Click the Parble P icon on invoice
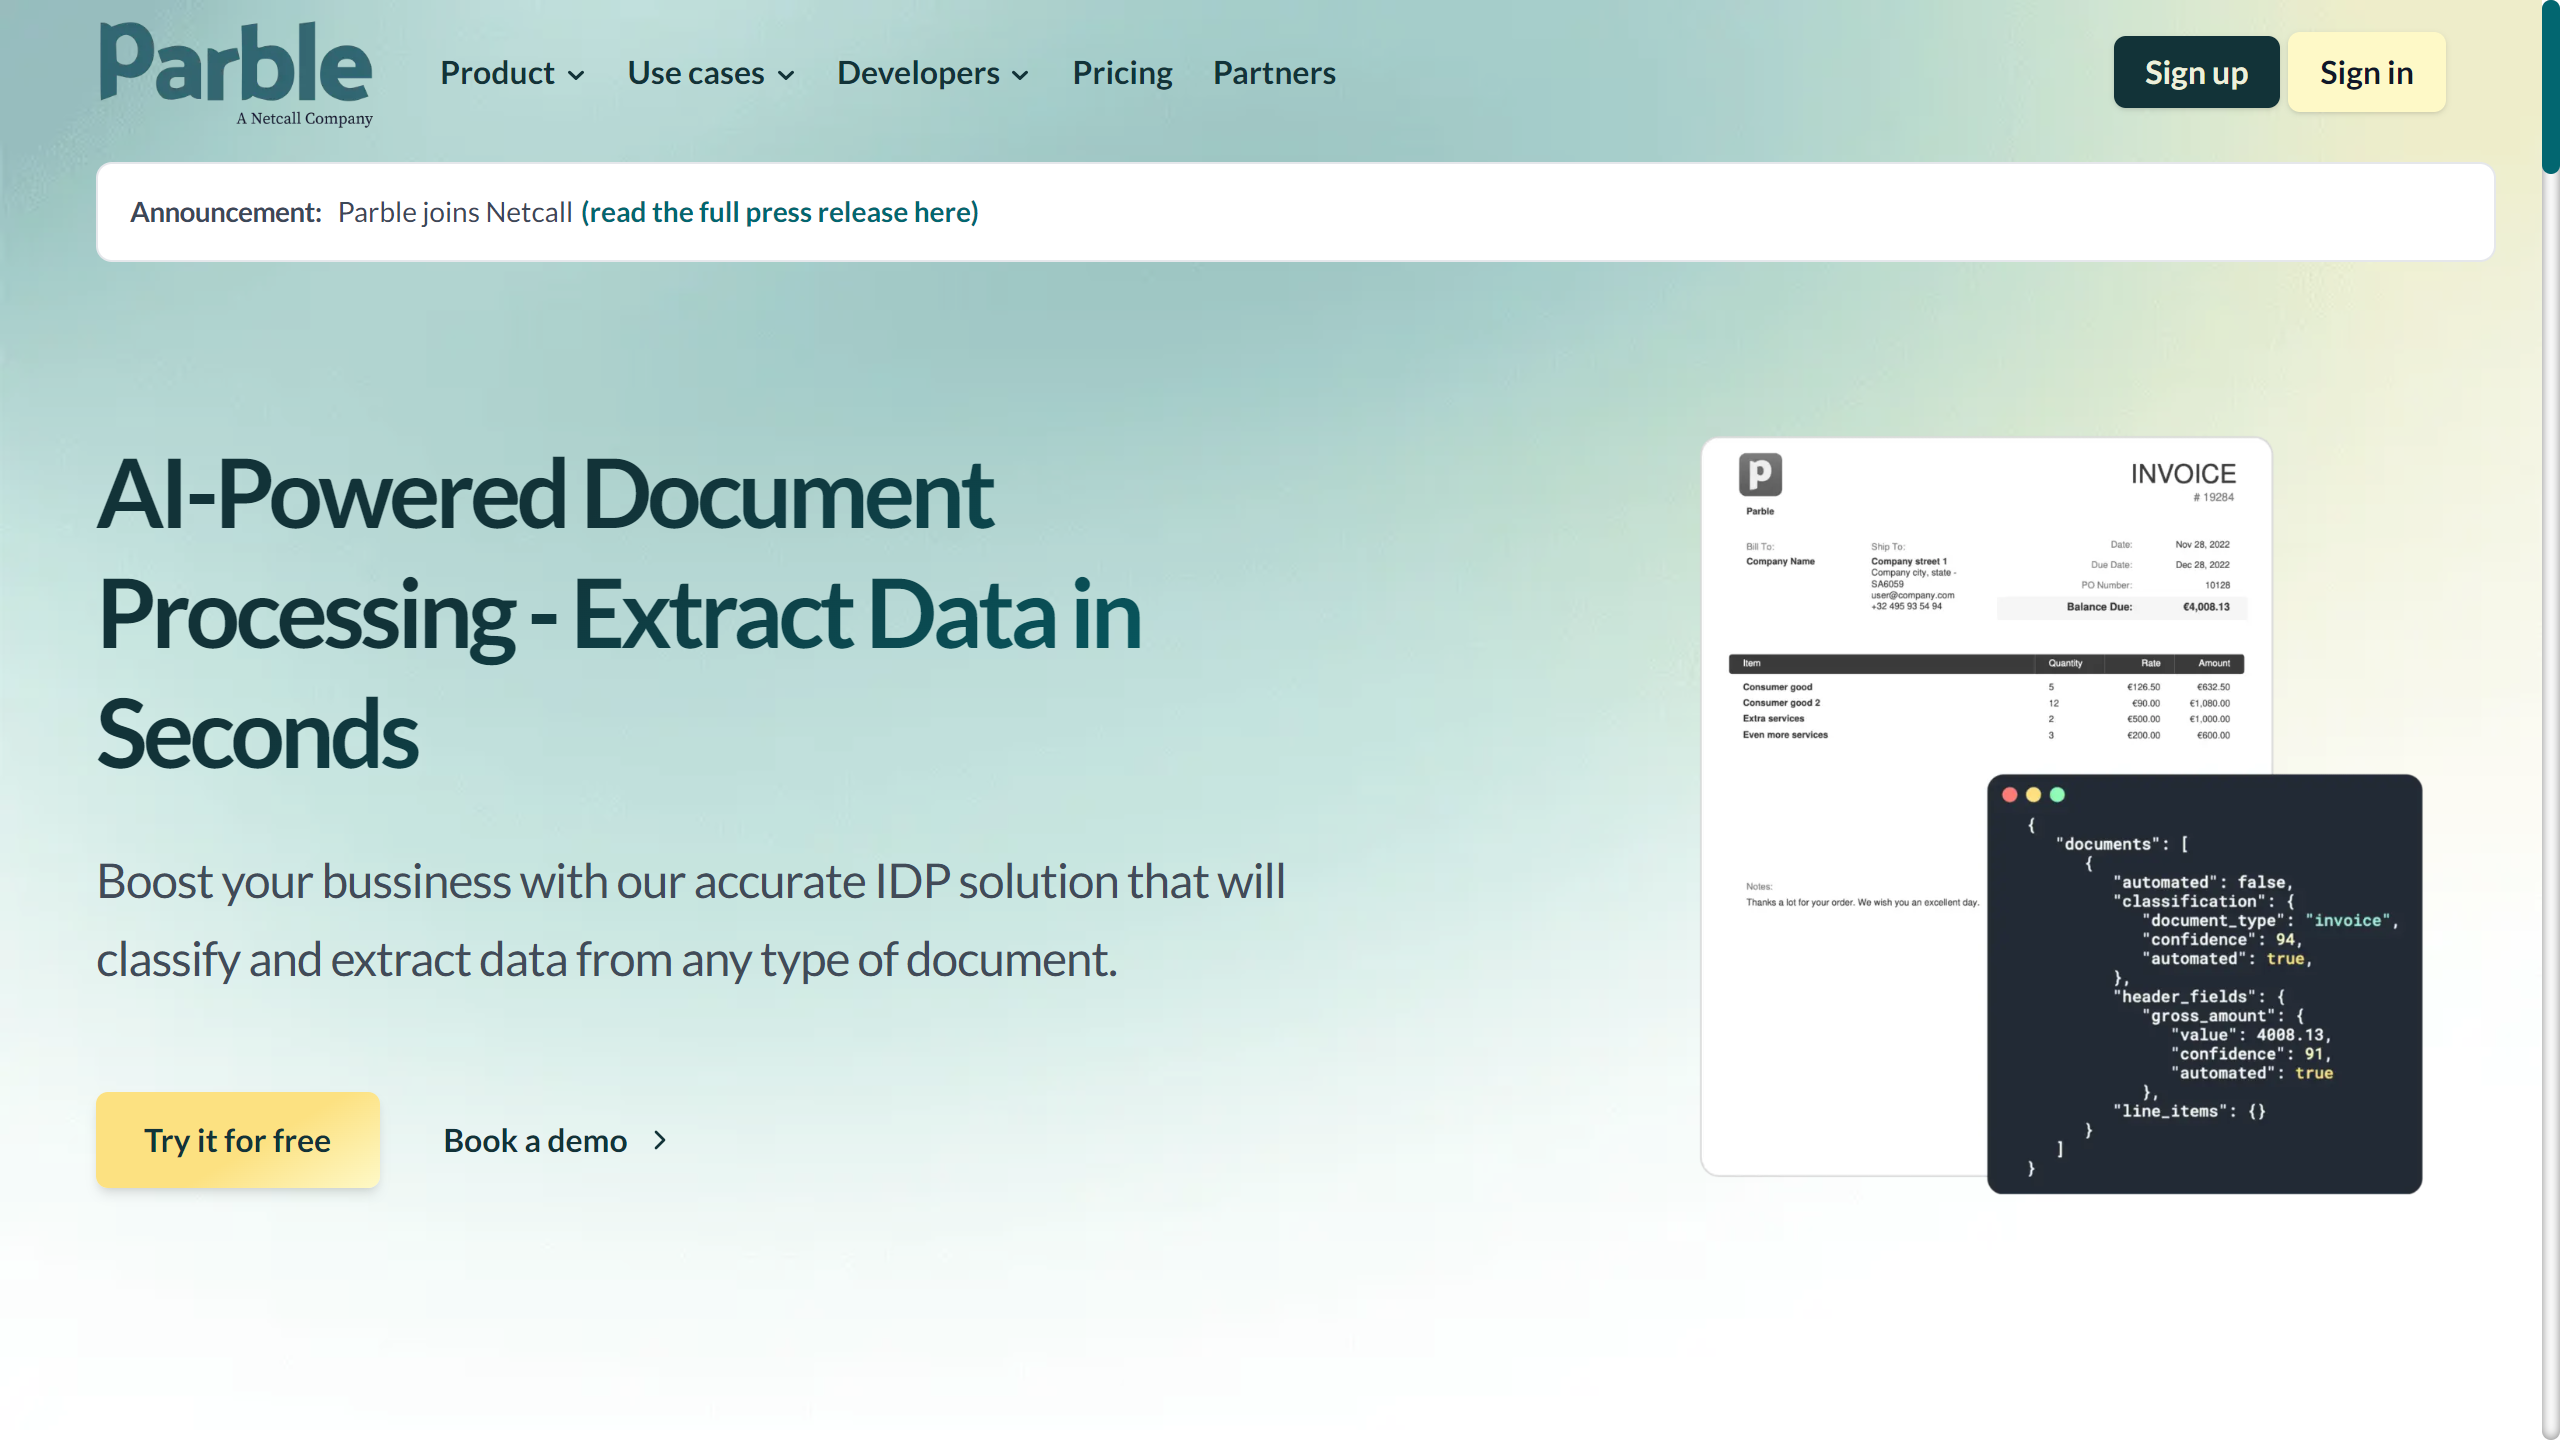 [1760, 474]
